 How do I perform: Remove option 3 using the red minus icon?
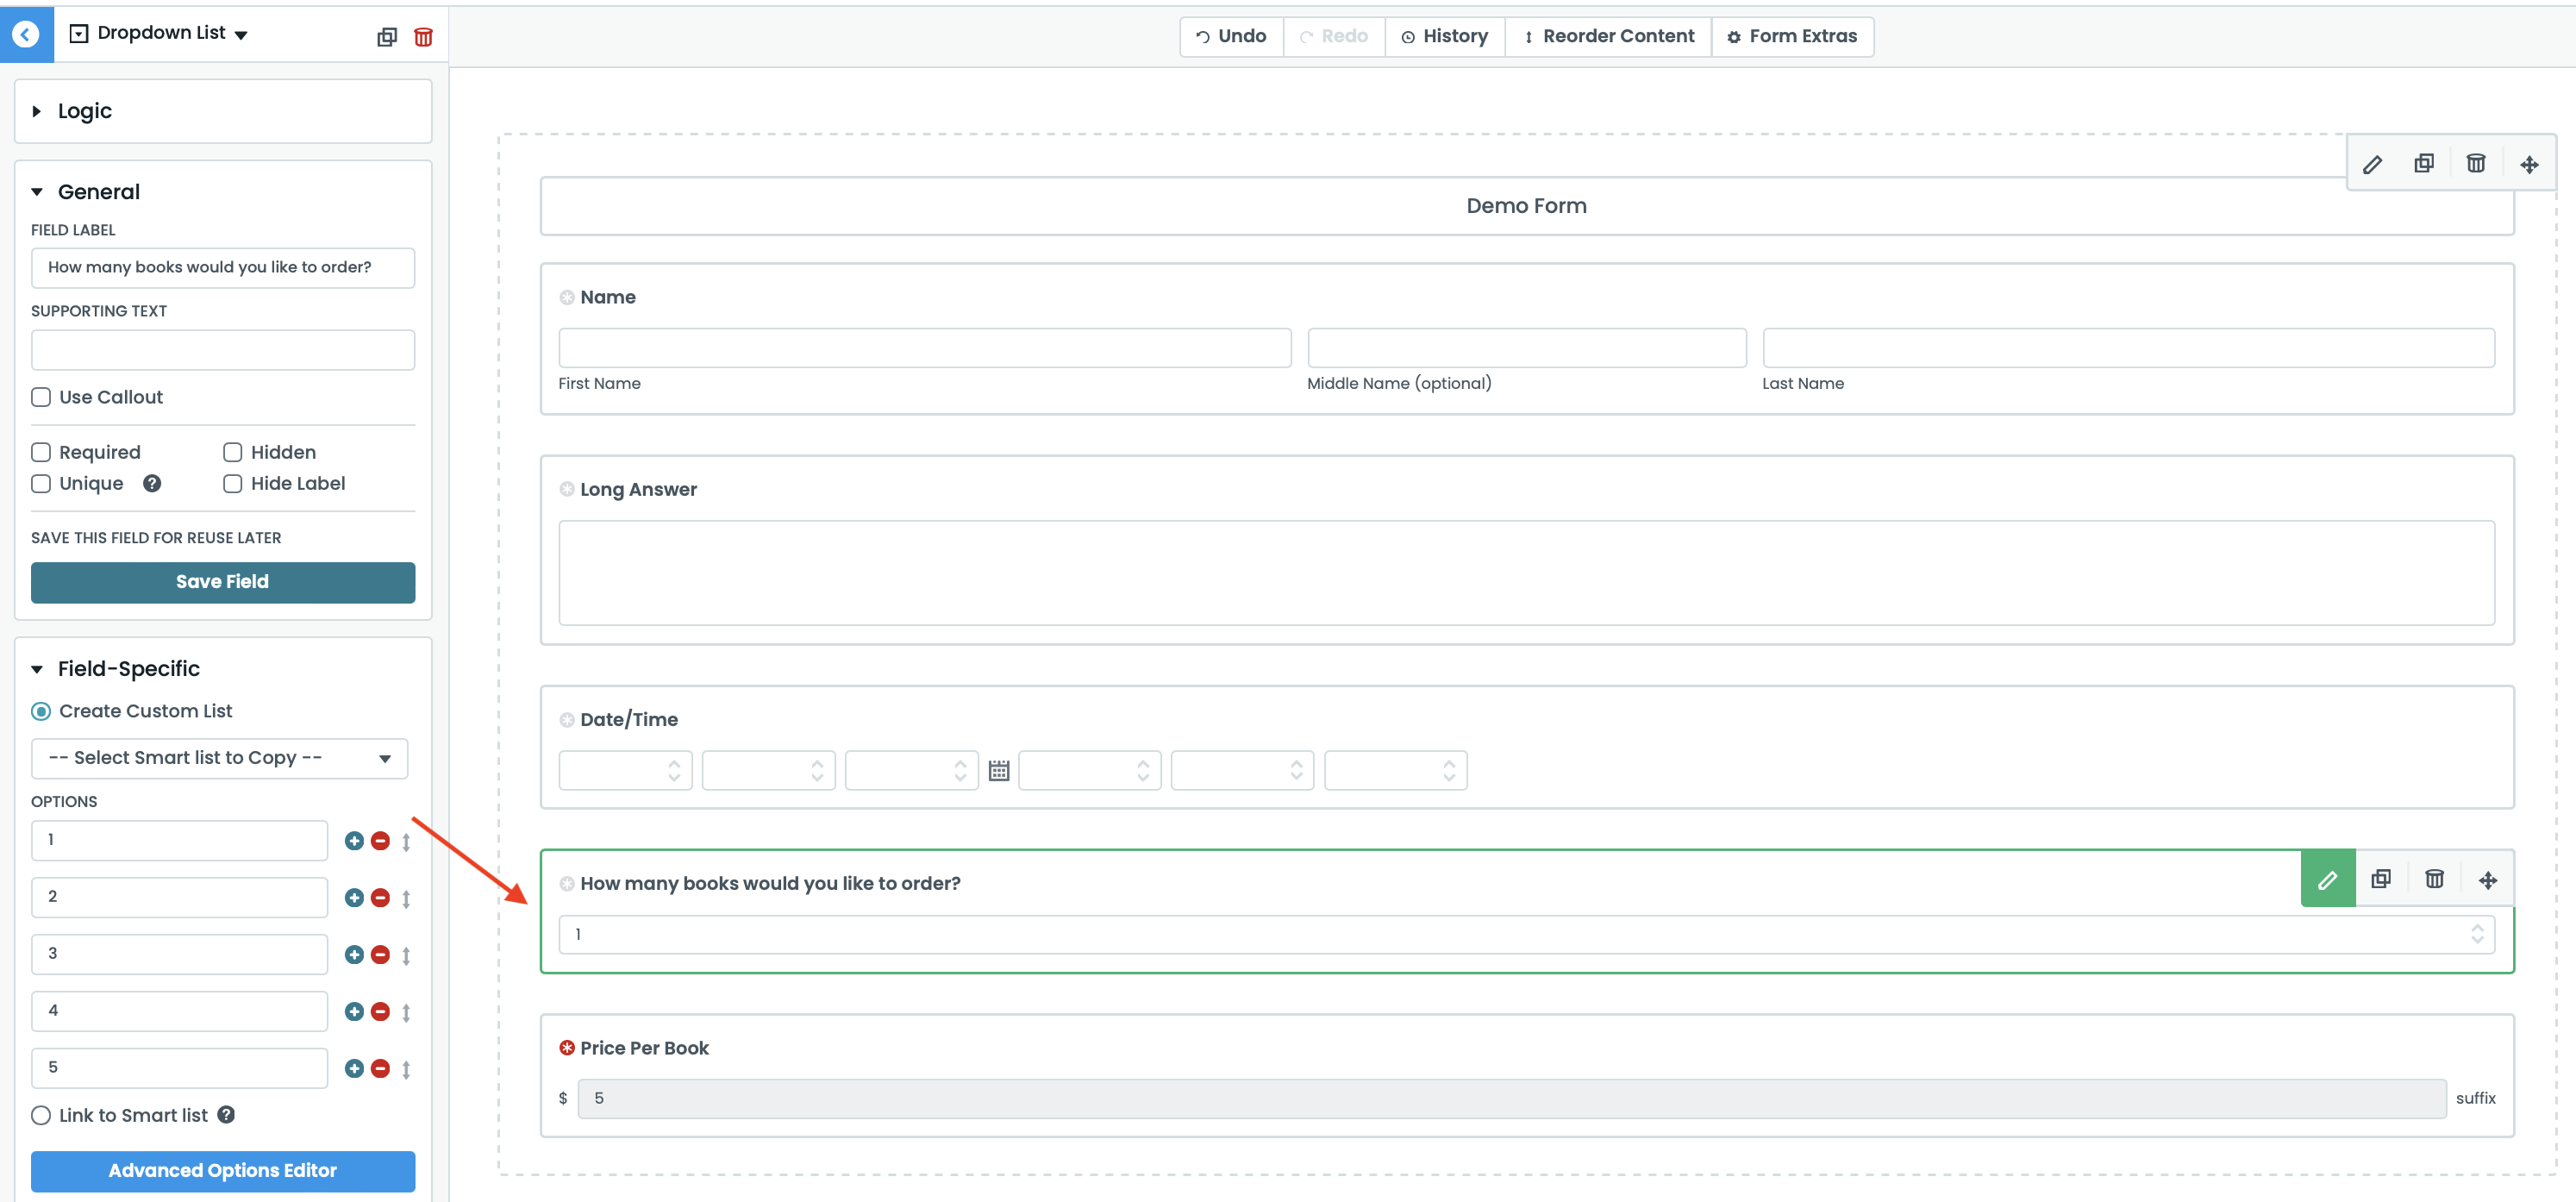[x=380, y=954]
